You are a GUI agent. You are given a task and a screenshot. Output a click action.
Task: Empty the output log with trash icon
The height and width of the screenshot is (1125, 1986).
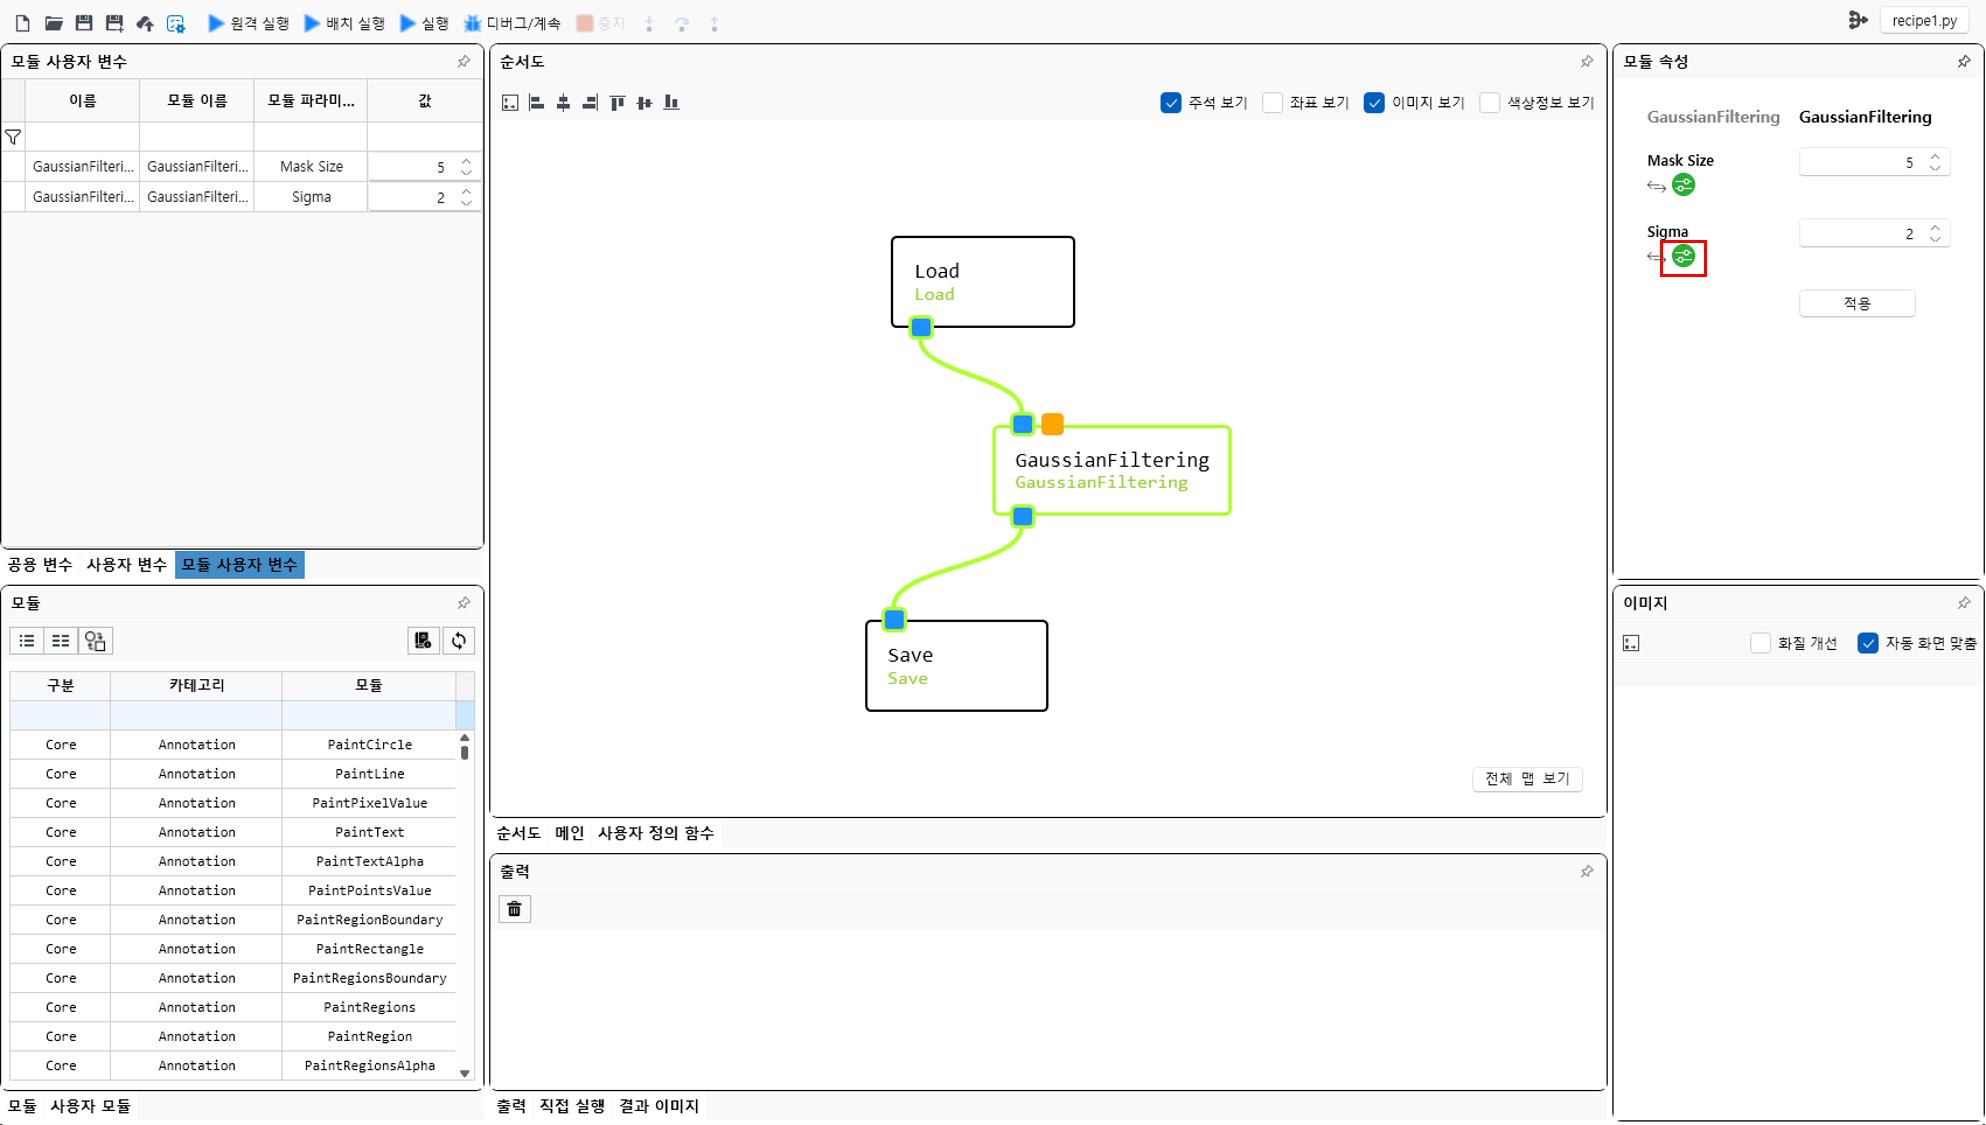pyautogui.click(x=514, y=909)
